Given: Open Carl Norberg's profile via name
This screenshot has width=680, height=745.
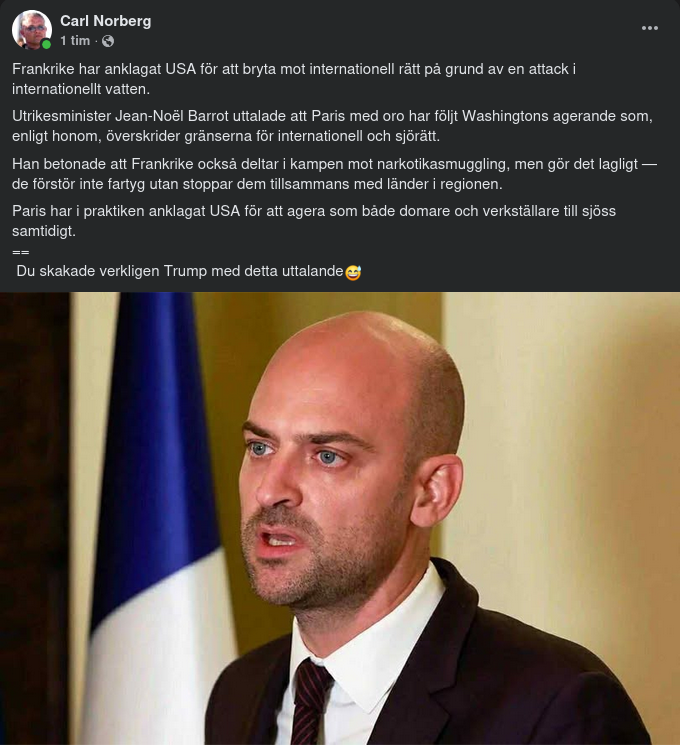Looking at the screenshot, I should coord(105,21).
